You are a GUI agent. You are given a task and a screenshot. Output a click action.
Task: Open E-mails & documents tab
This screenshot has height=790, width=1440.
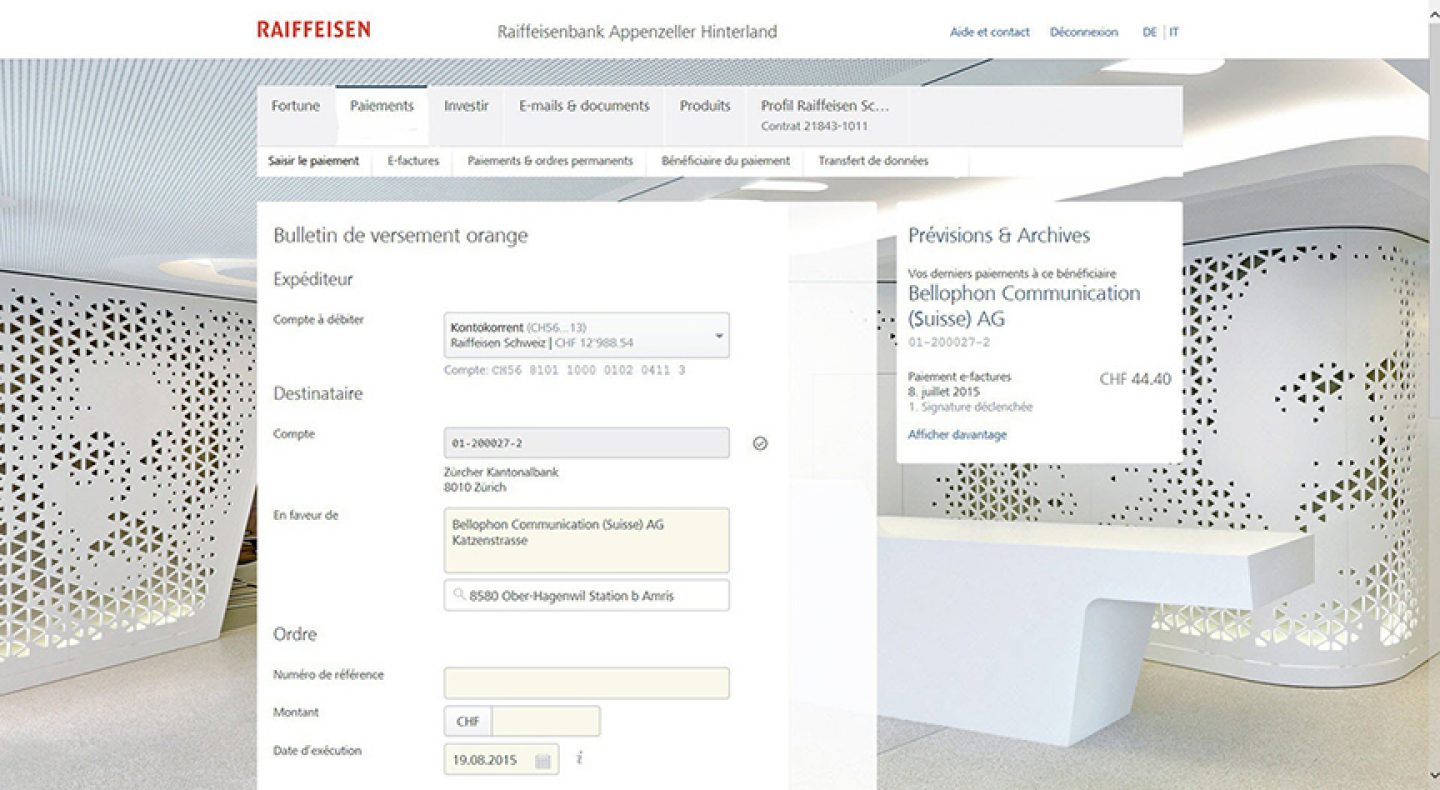click(x=584, y=106)
